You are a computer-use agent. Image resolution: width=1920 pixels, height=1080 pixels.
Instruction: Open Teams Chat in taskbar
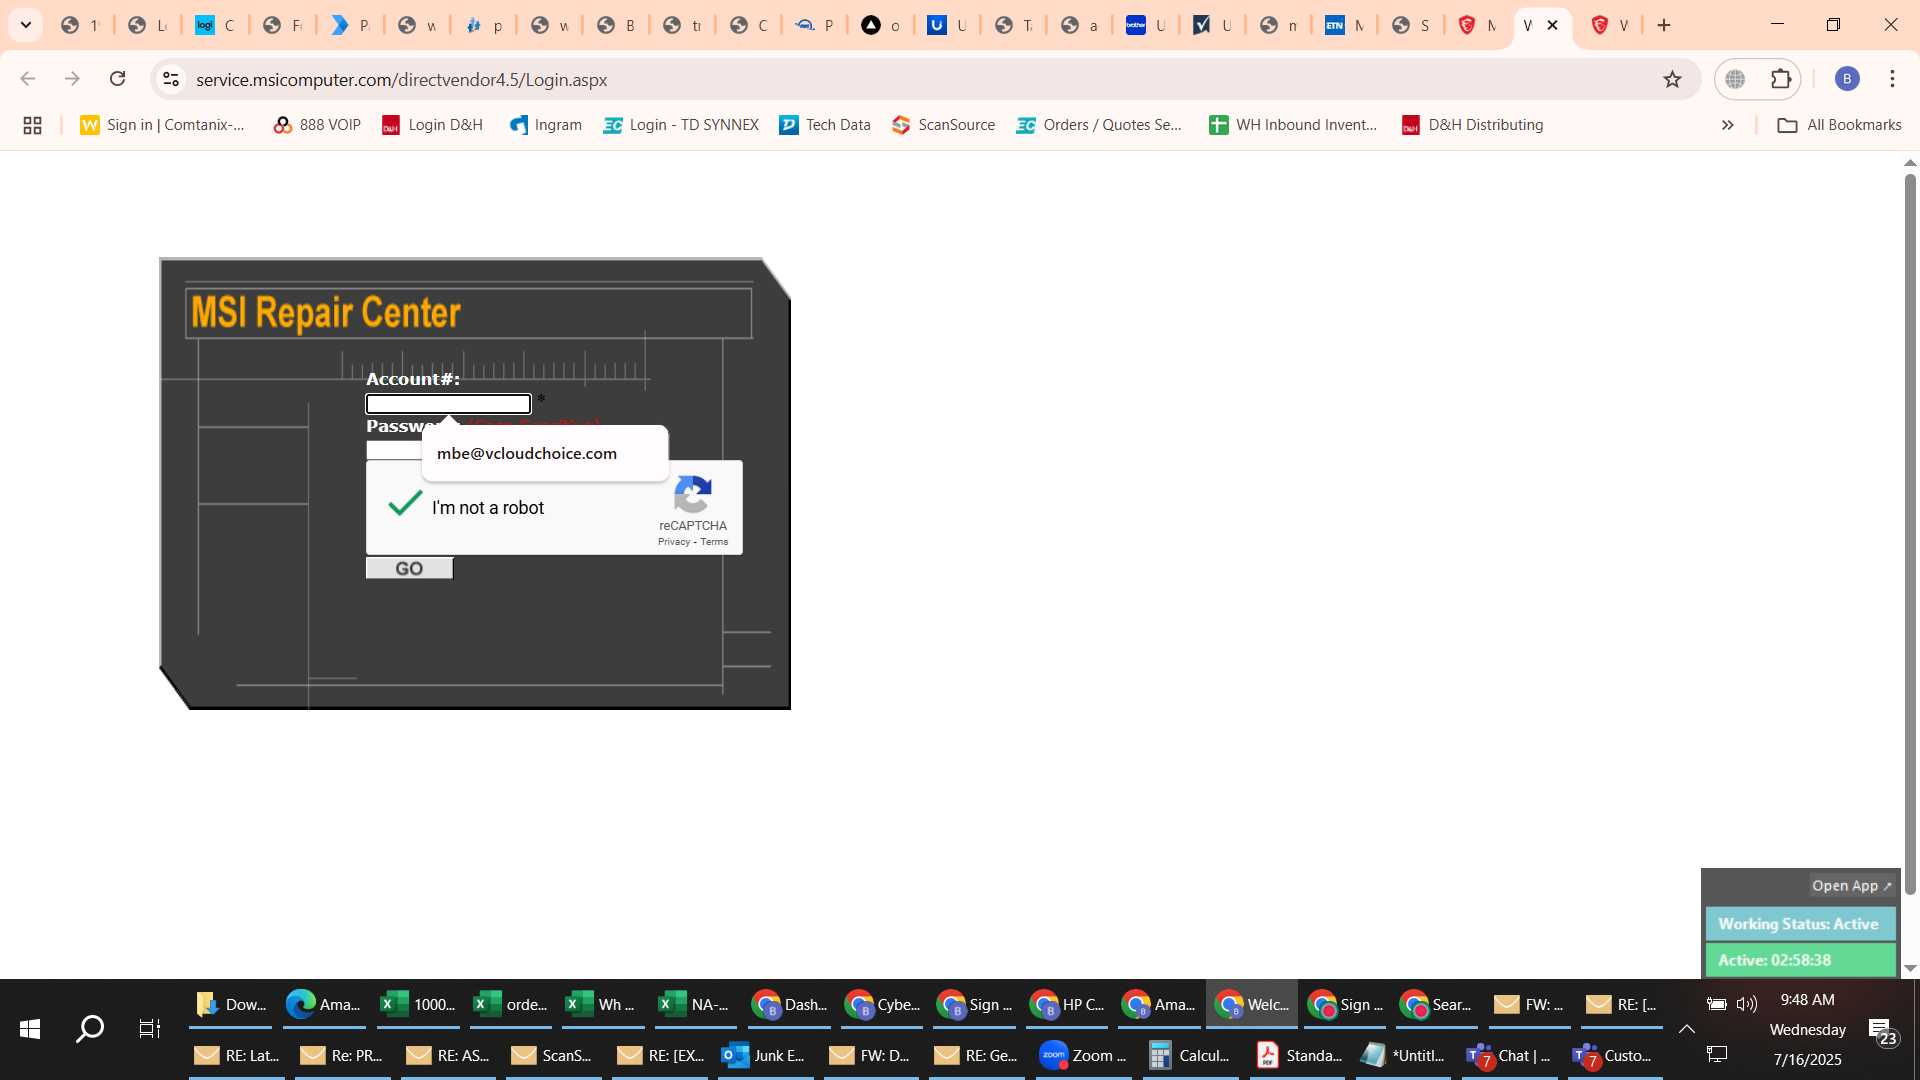point(1509,1055)
